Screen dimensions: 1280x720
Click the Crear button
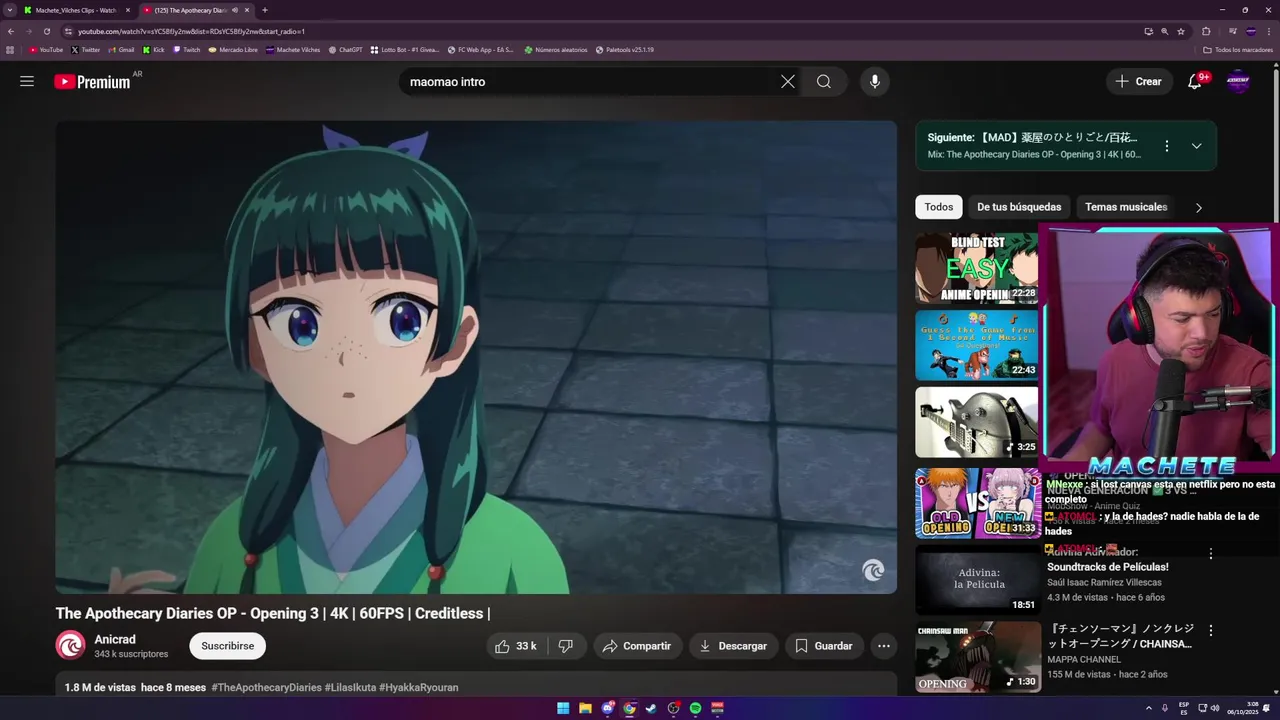pos(1139,82)
